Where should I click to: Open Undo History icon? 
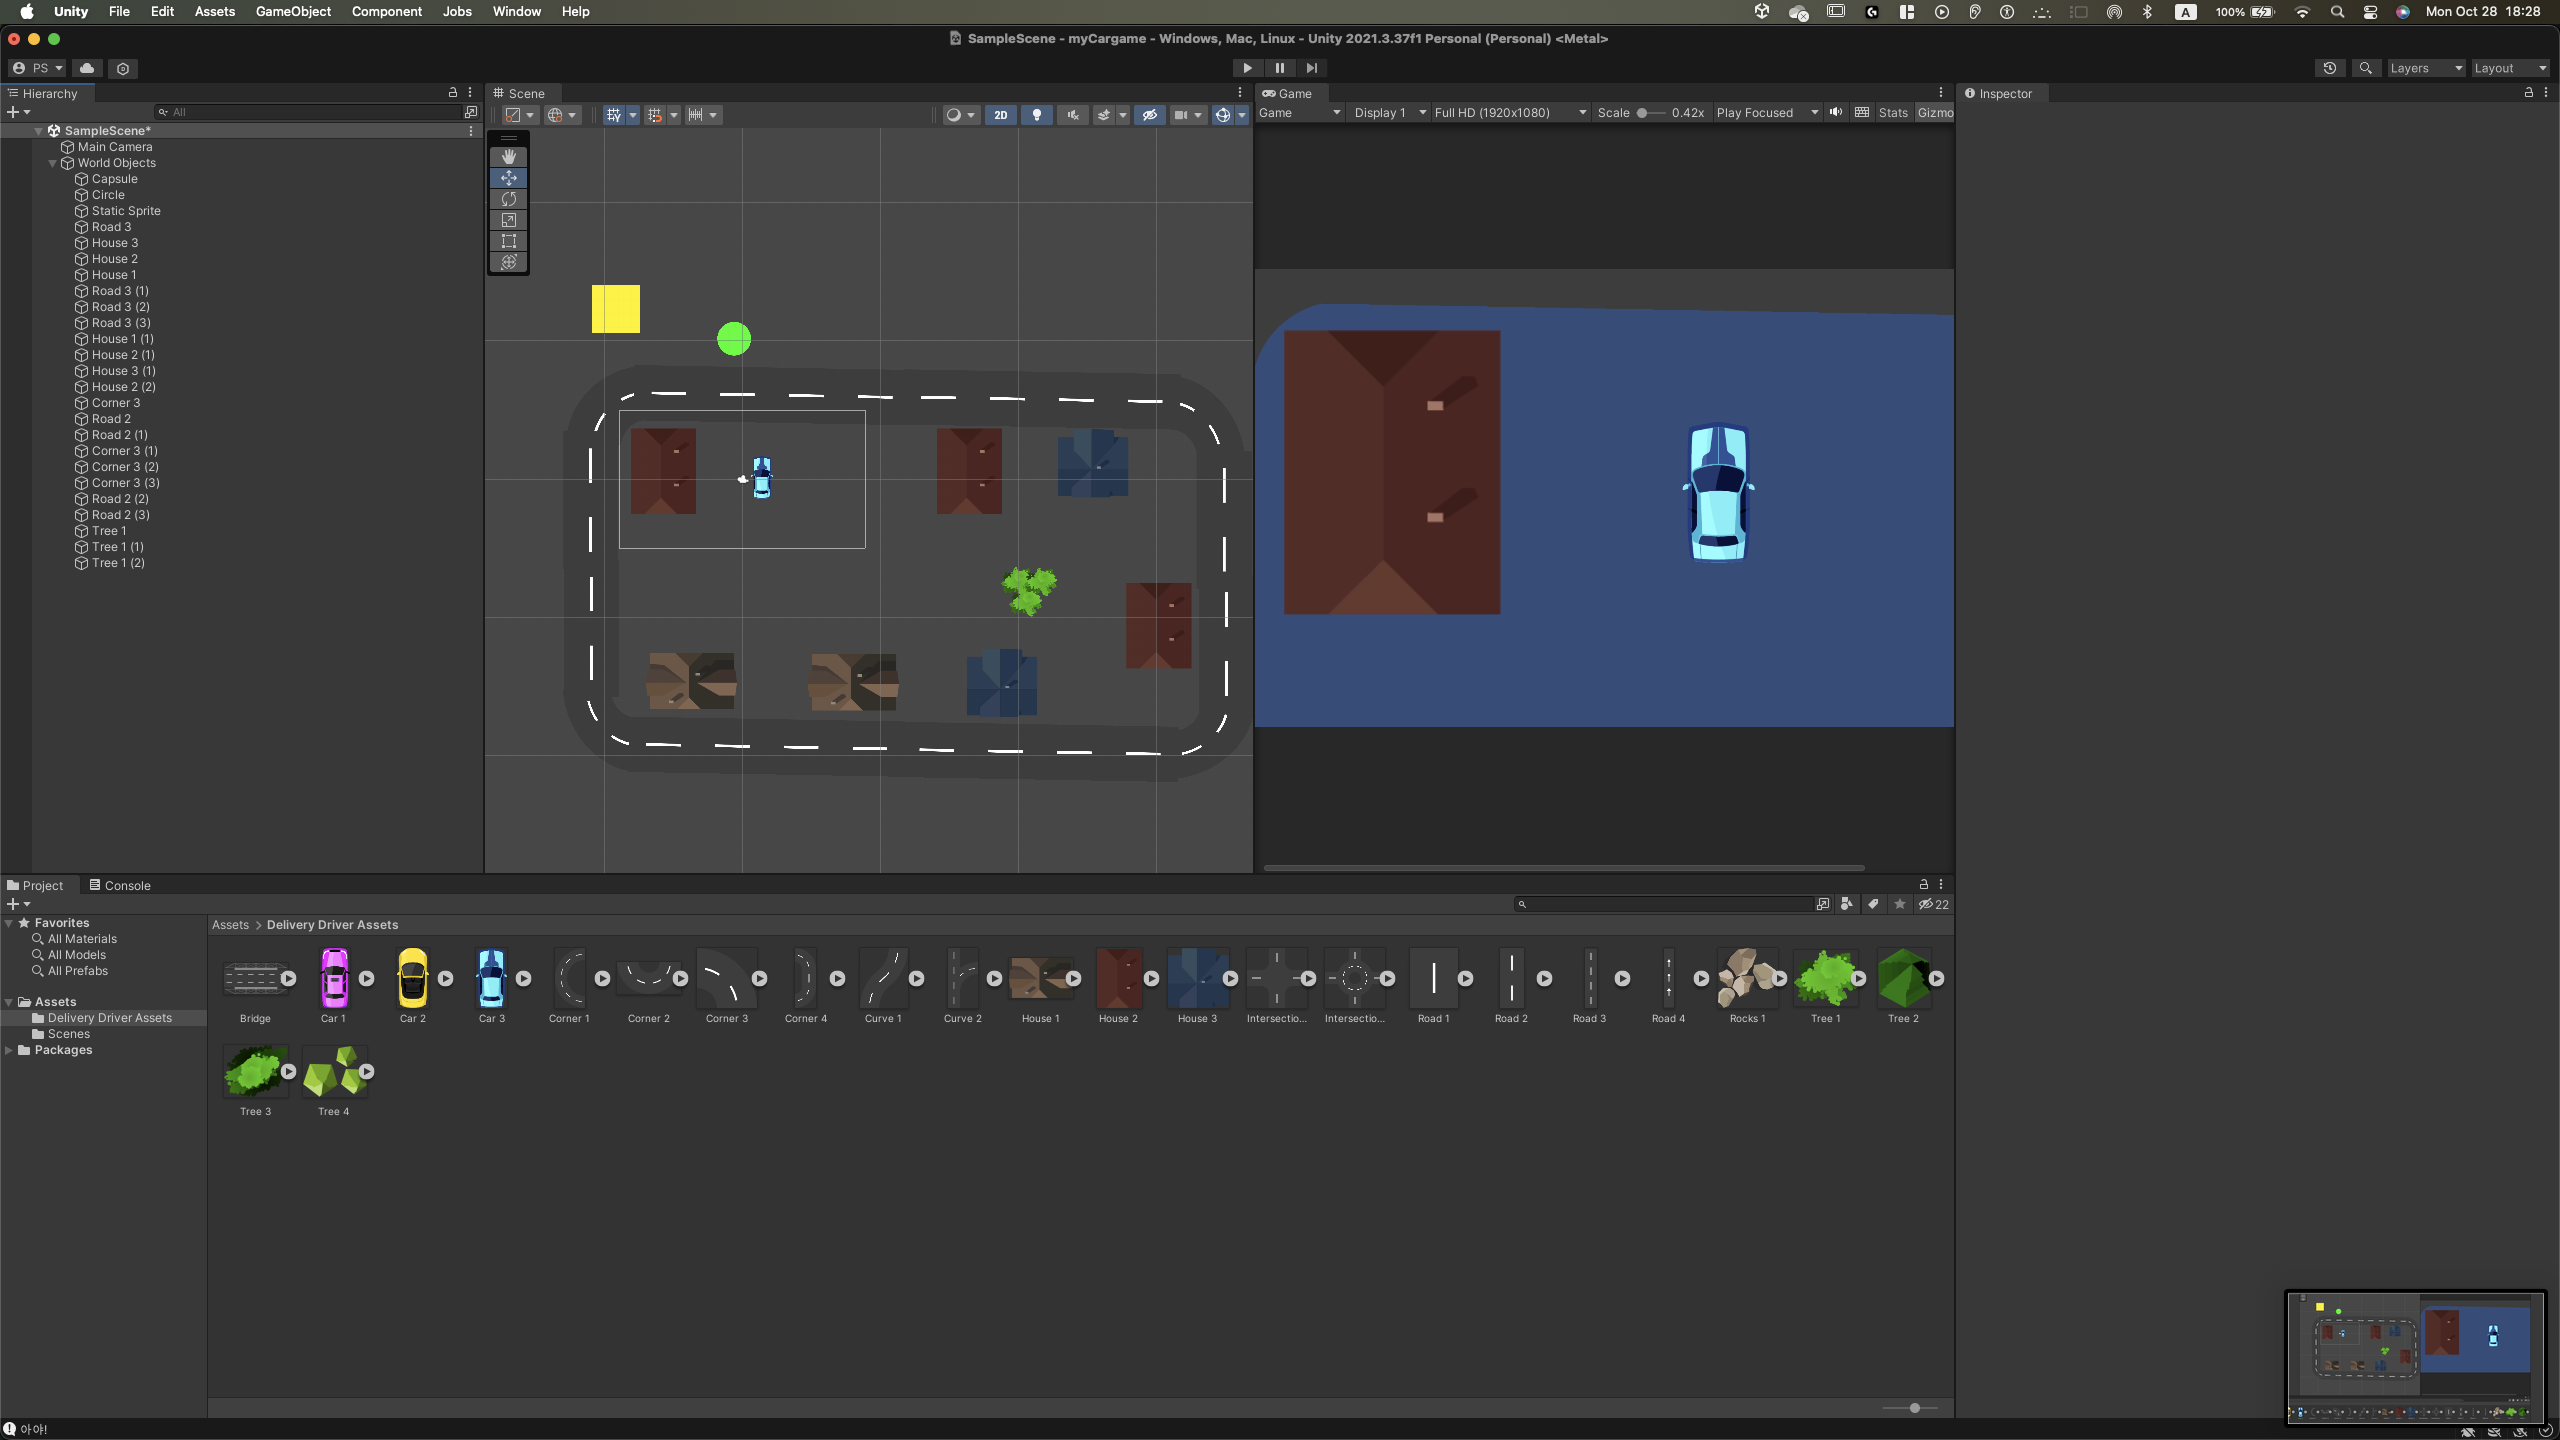click(x=2330, y=68)
